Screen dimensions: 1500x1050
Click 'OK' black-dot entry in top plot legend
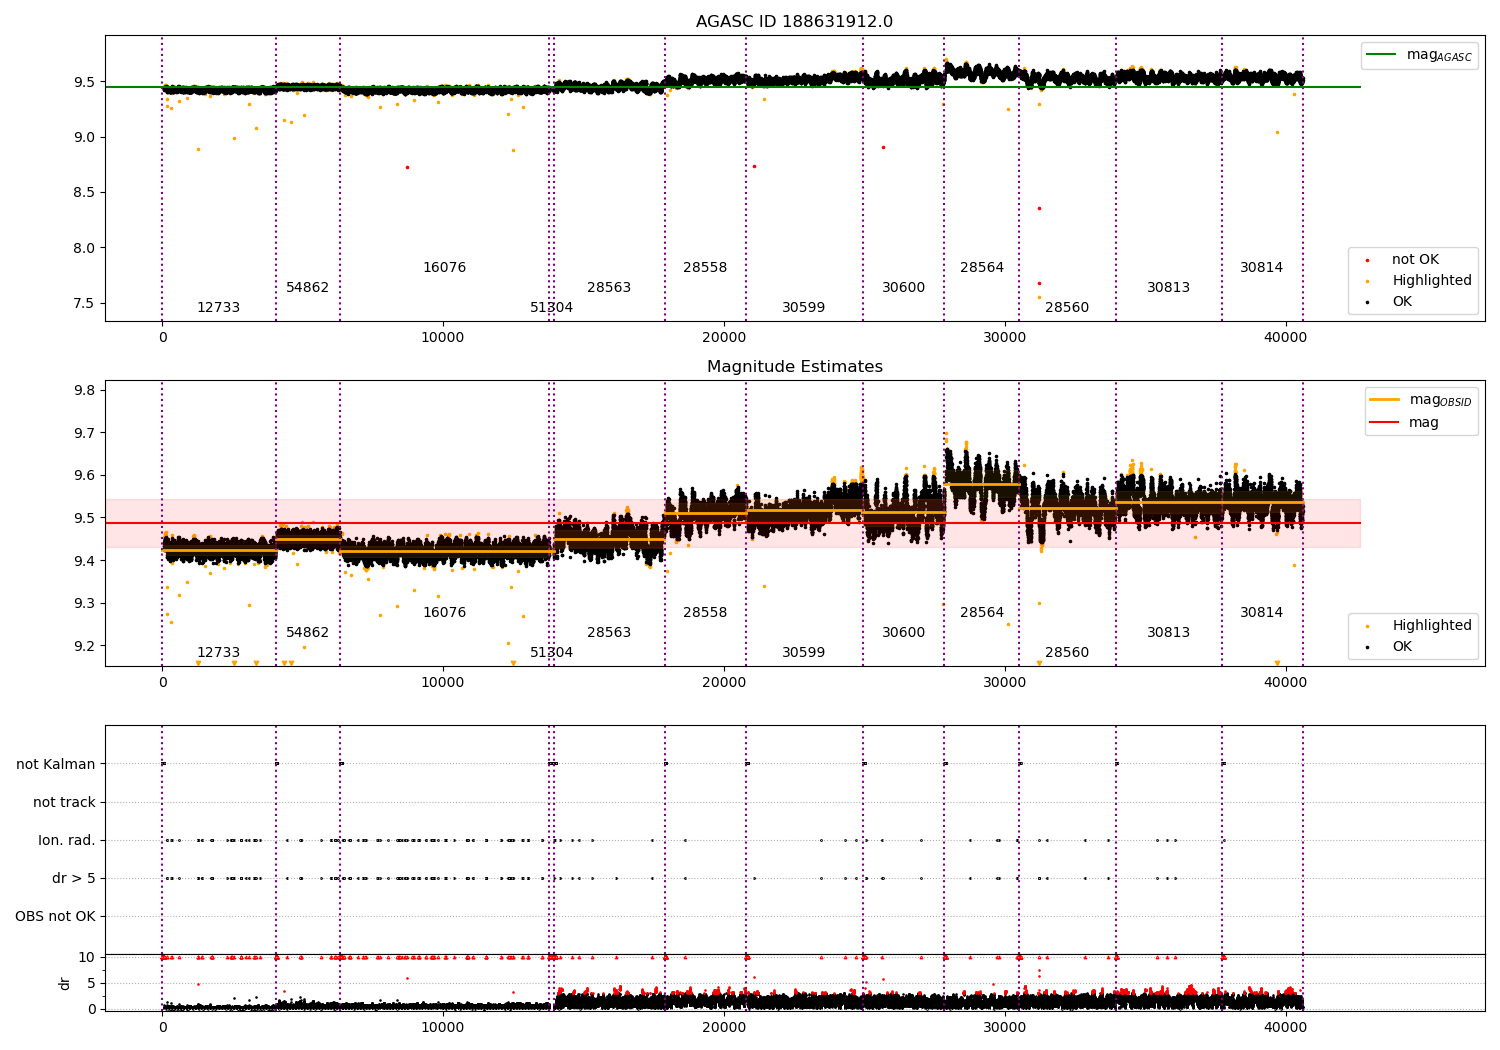(x=1402, y=302)
